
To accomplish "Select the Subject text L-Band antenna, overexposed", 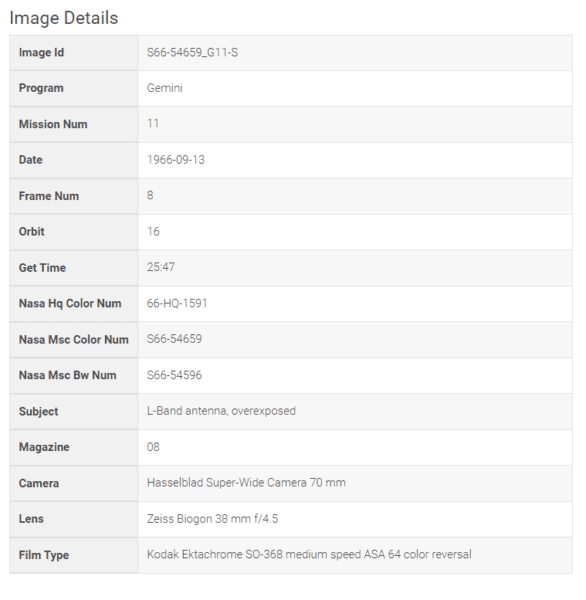I will click(x=221, y=411).
